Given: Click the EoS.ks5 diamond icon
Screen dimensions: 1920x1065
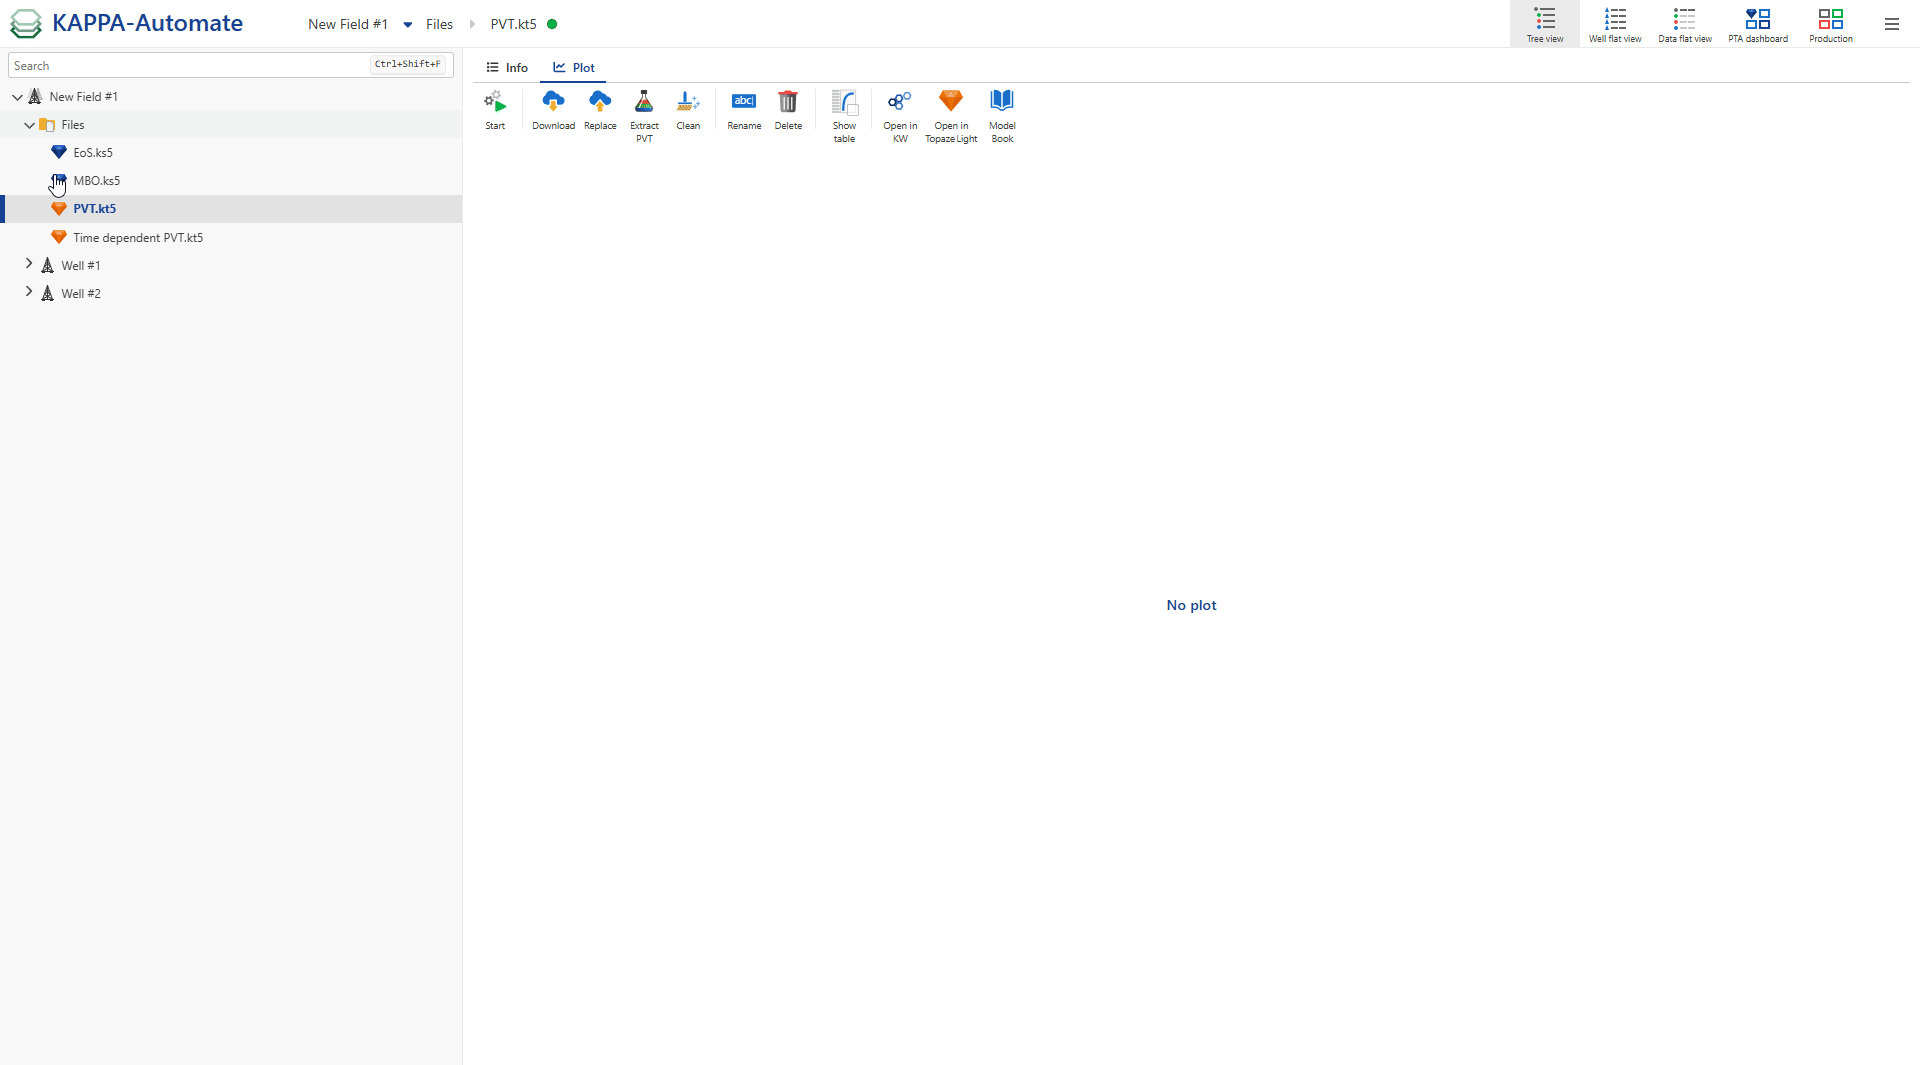Looking at the screenshot, I should click(59, 152).
